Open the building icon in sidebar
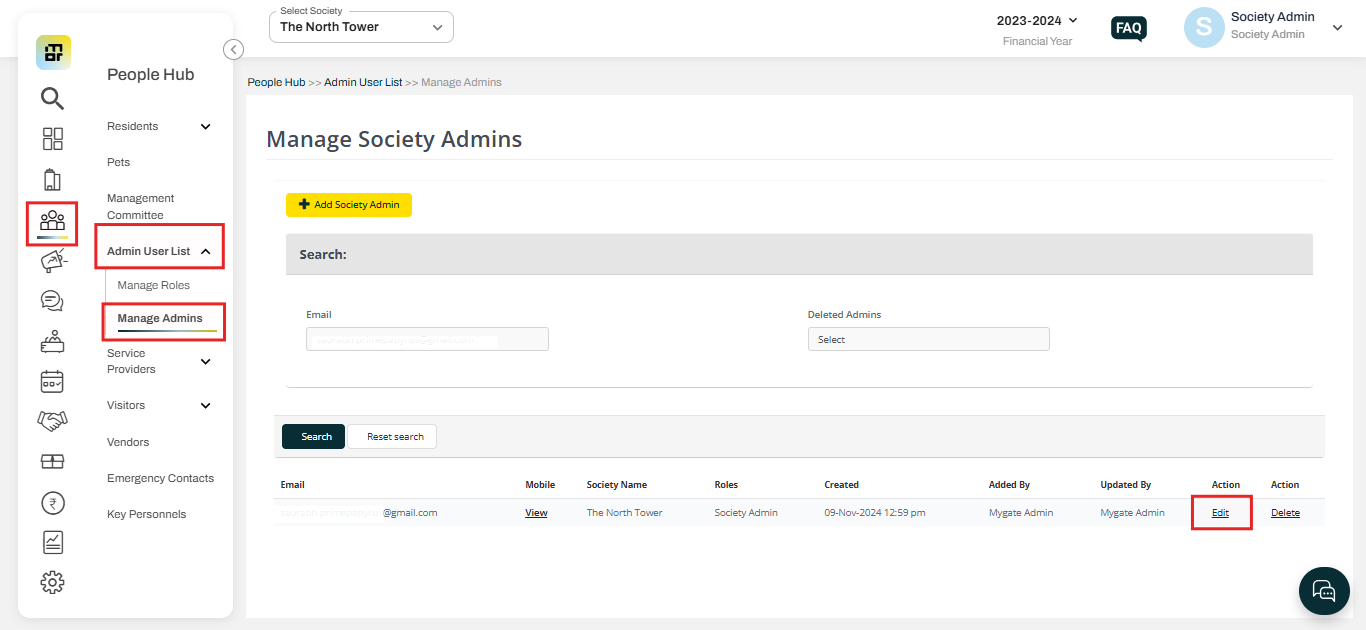This screenshot has height=630, width=1366. point(52,180)
